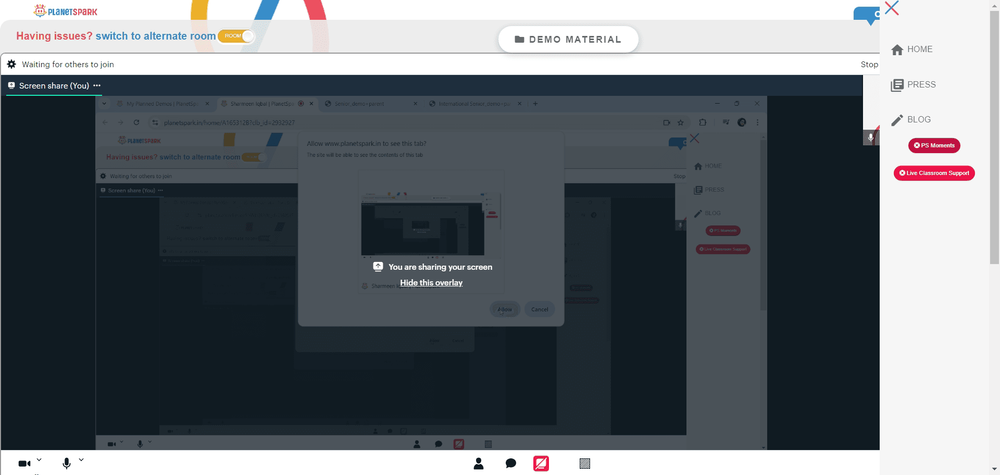
Task: Open the chat speech bubble icon
Action: click(x=511, y=464)
